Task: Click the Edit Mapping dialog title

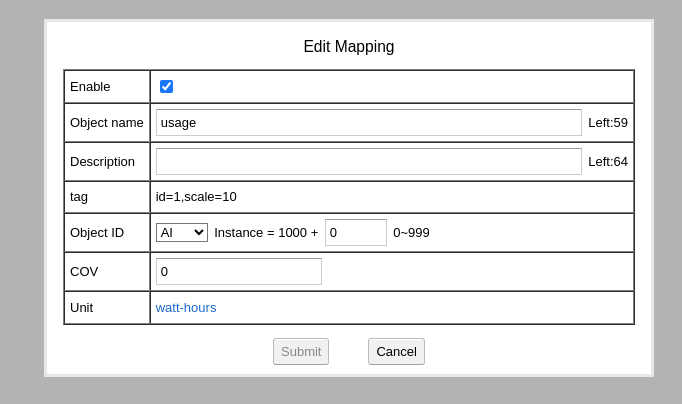Action: (349, 47)
